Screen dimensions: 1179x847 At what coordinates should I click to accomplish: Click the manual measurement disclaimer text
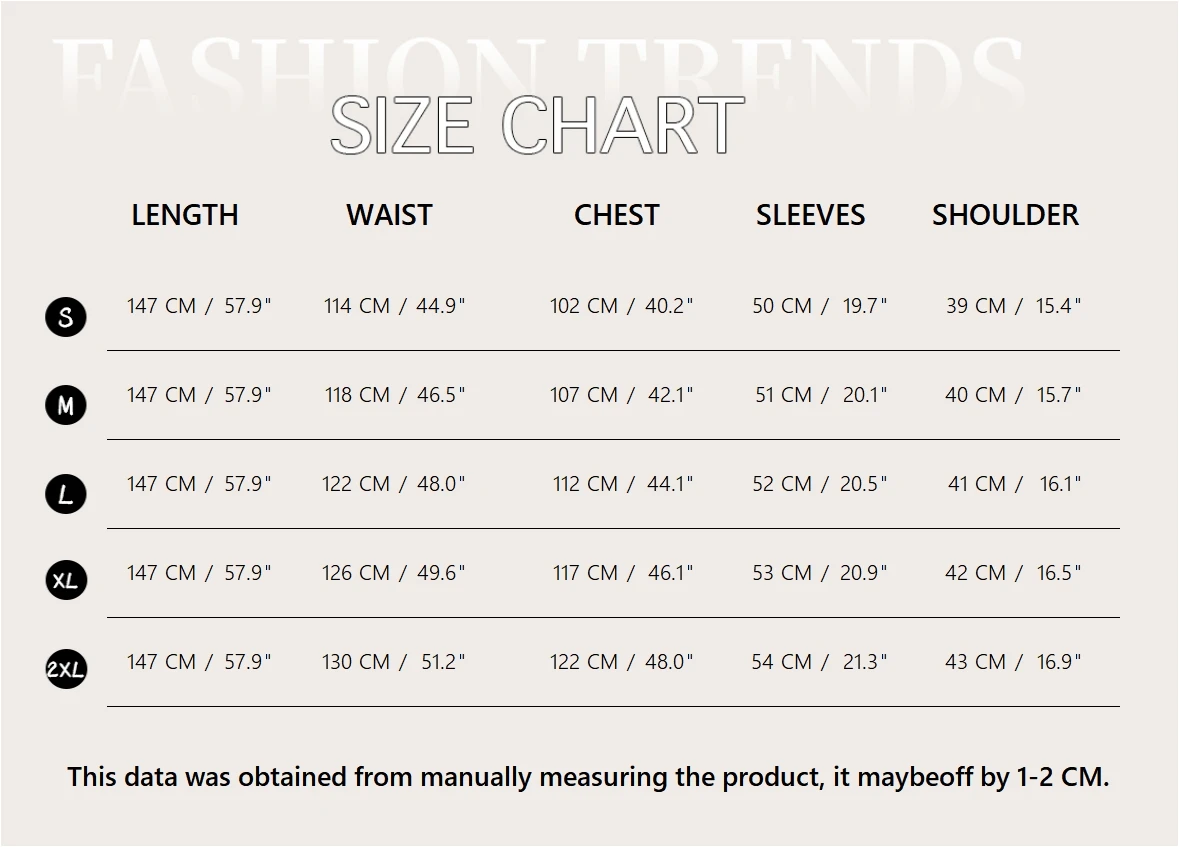click(x=588, y=777)
